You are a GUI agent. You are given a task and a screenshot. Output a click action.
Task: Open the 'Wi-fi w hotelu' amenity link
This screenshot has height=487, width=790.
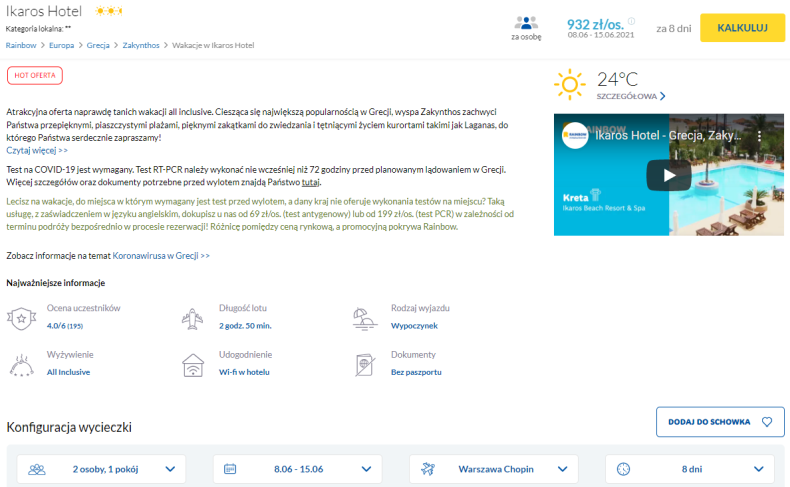coord(244,372)
